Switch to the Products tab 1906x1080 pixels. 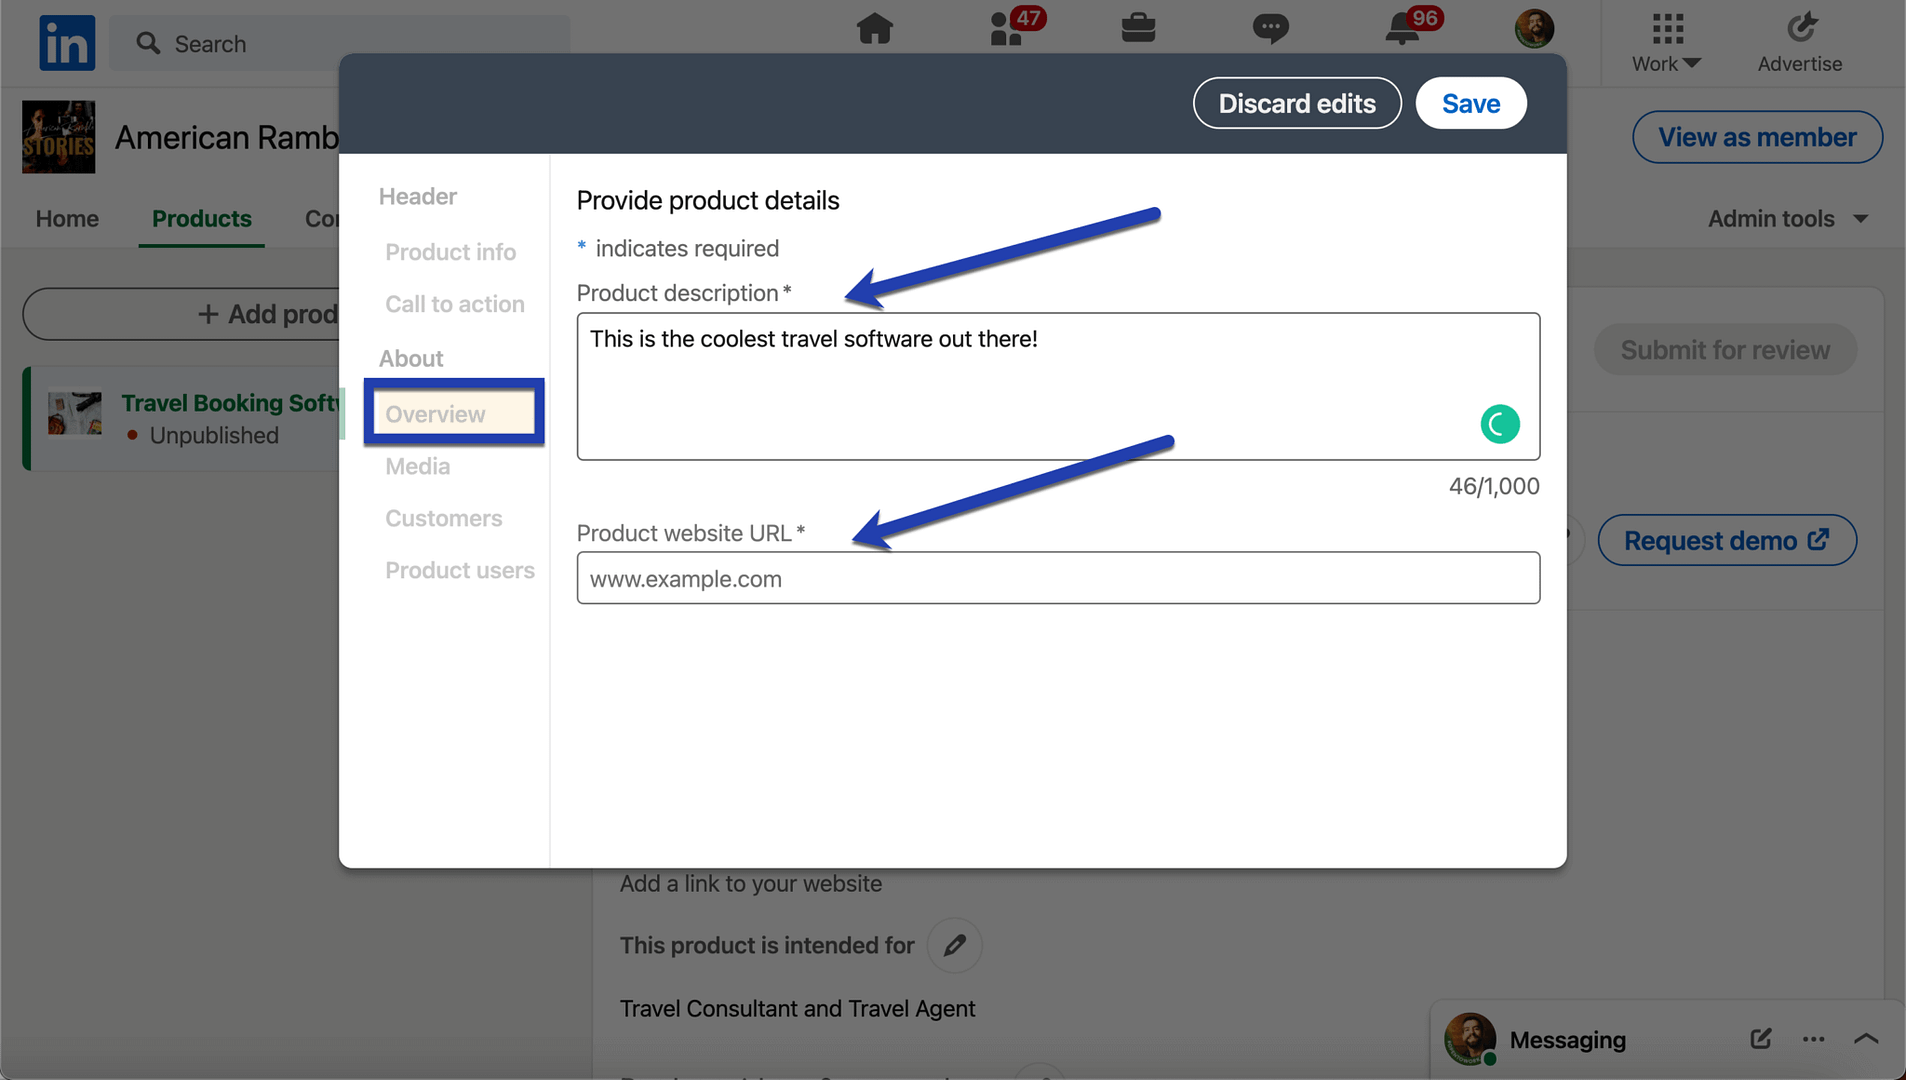point(201,218)
